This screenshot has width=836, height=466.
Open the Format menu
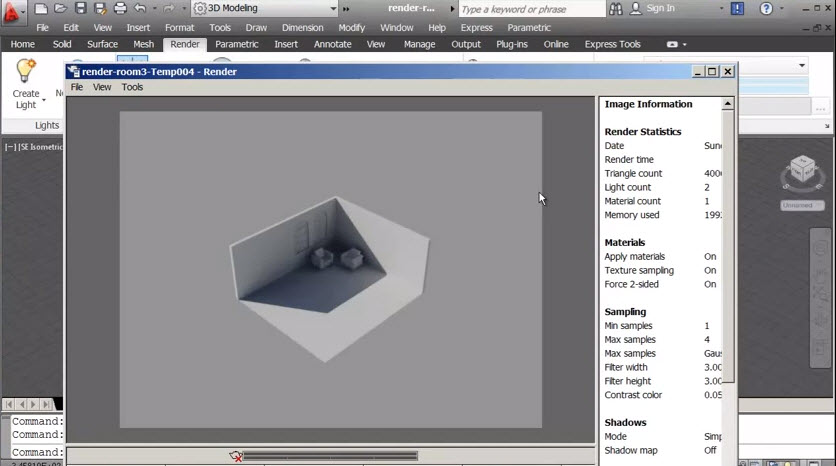179,28
